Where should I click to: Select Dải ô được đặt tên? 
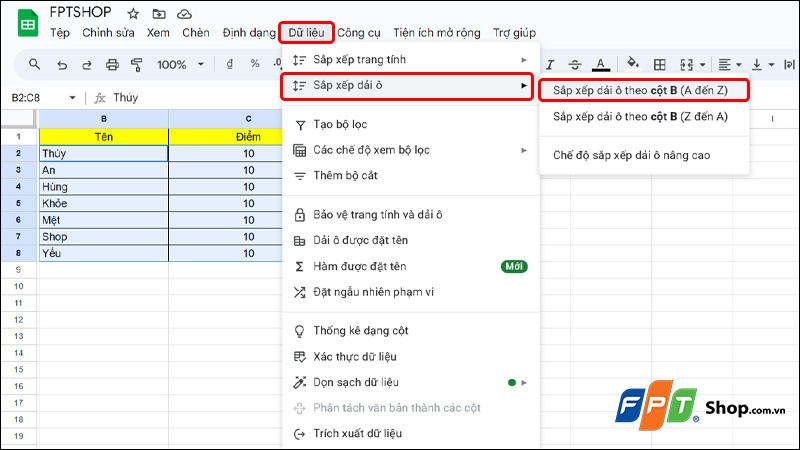point(410,240)
